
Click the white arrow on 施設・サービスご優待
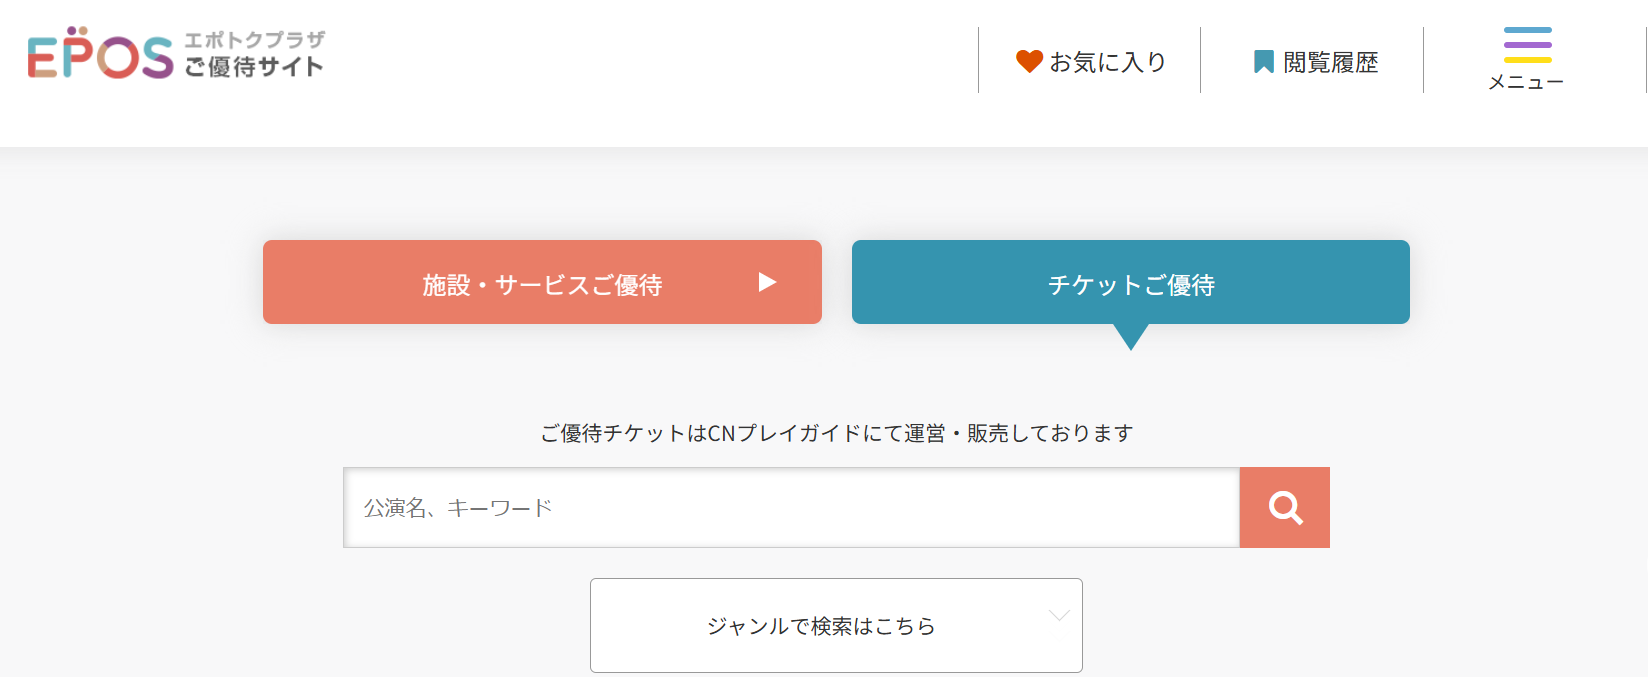[x=767, y=282]
